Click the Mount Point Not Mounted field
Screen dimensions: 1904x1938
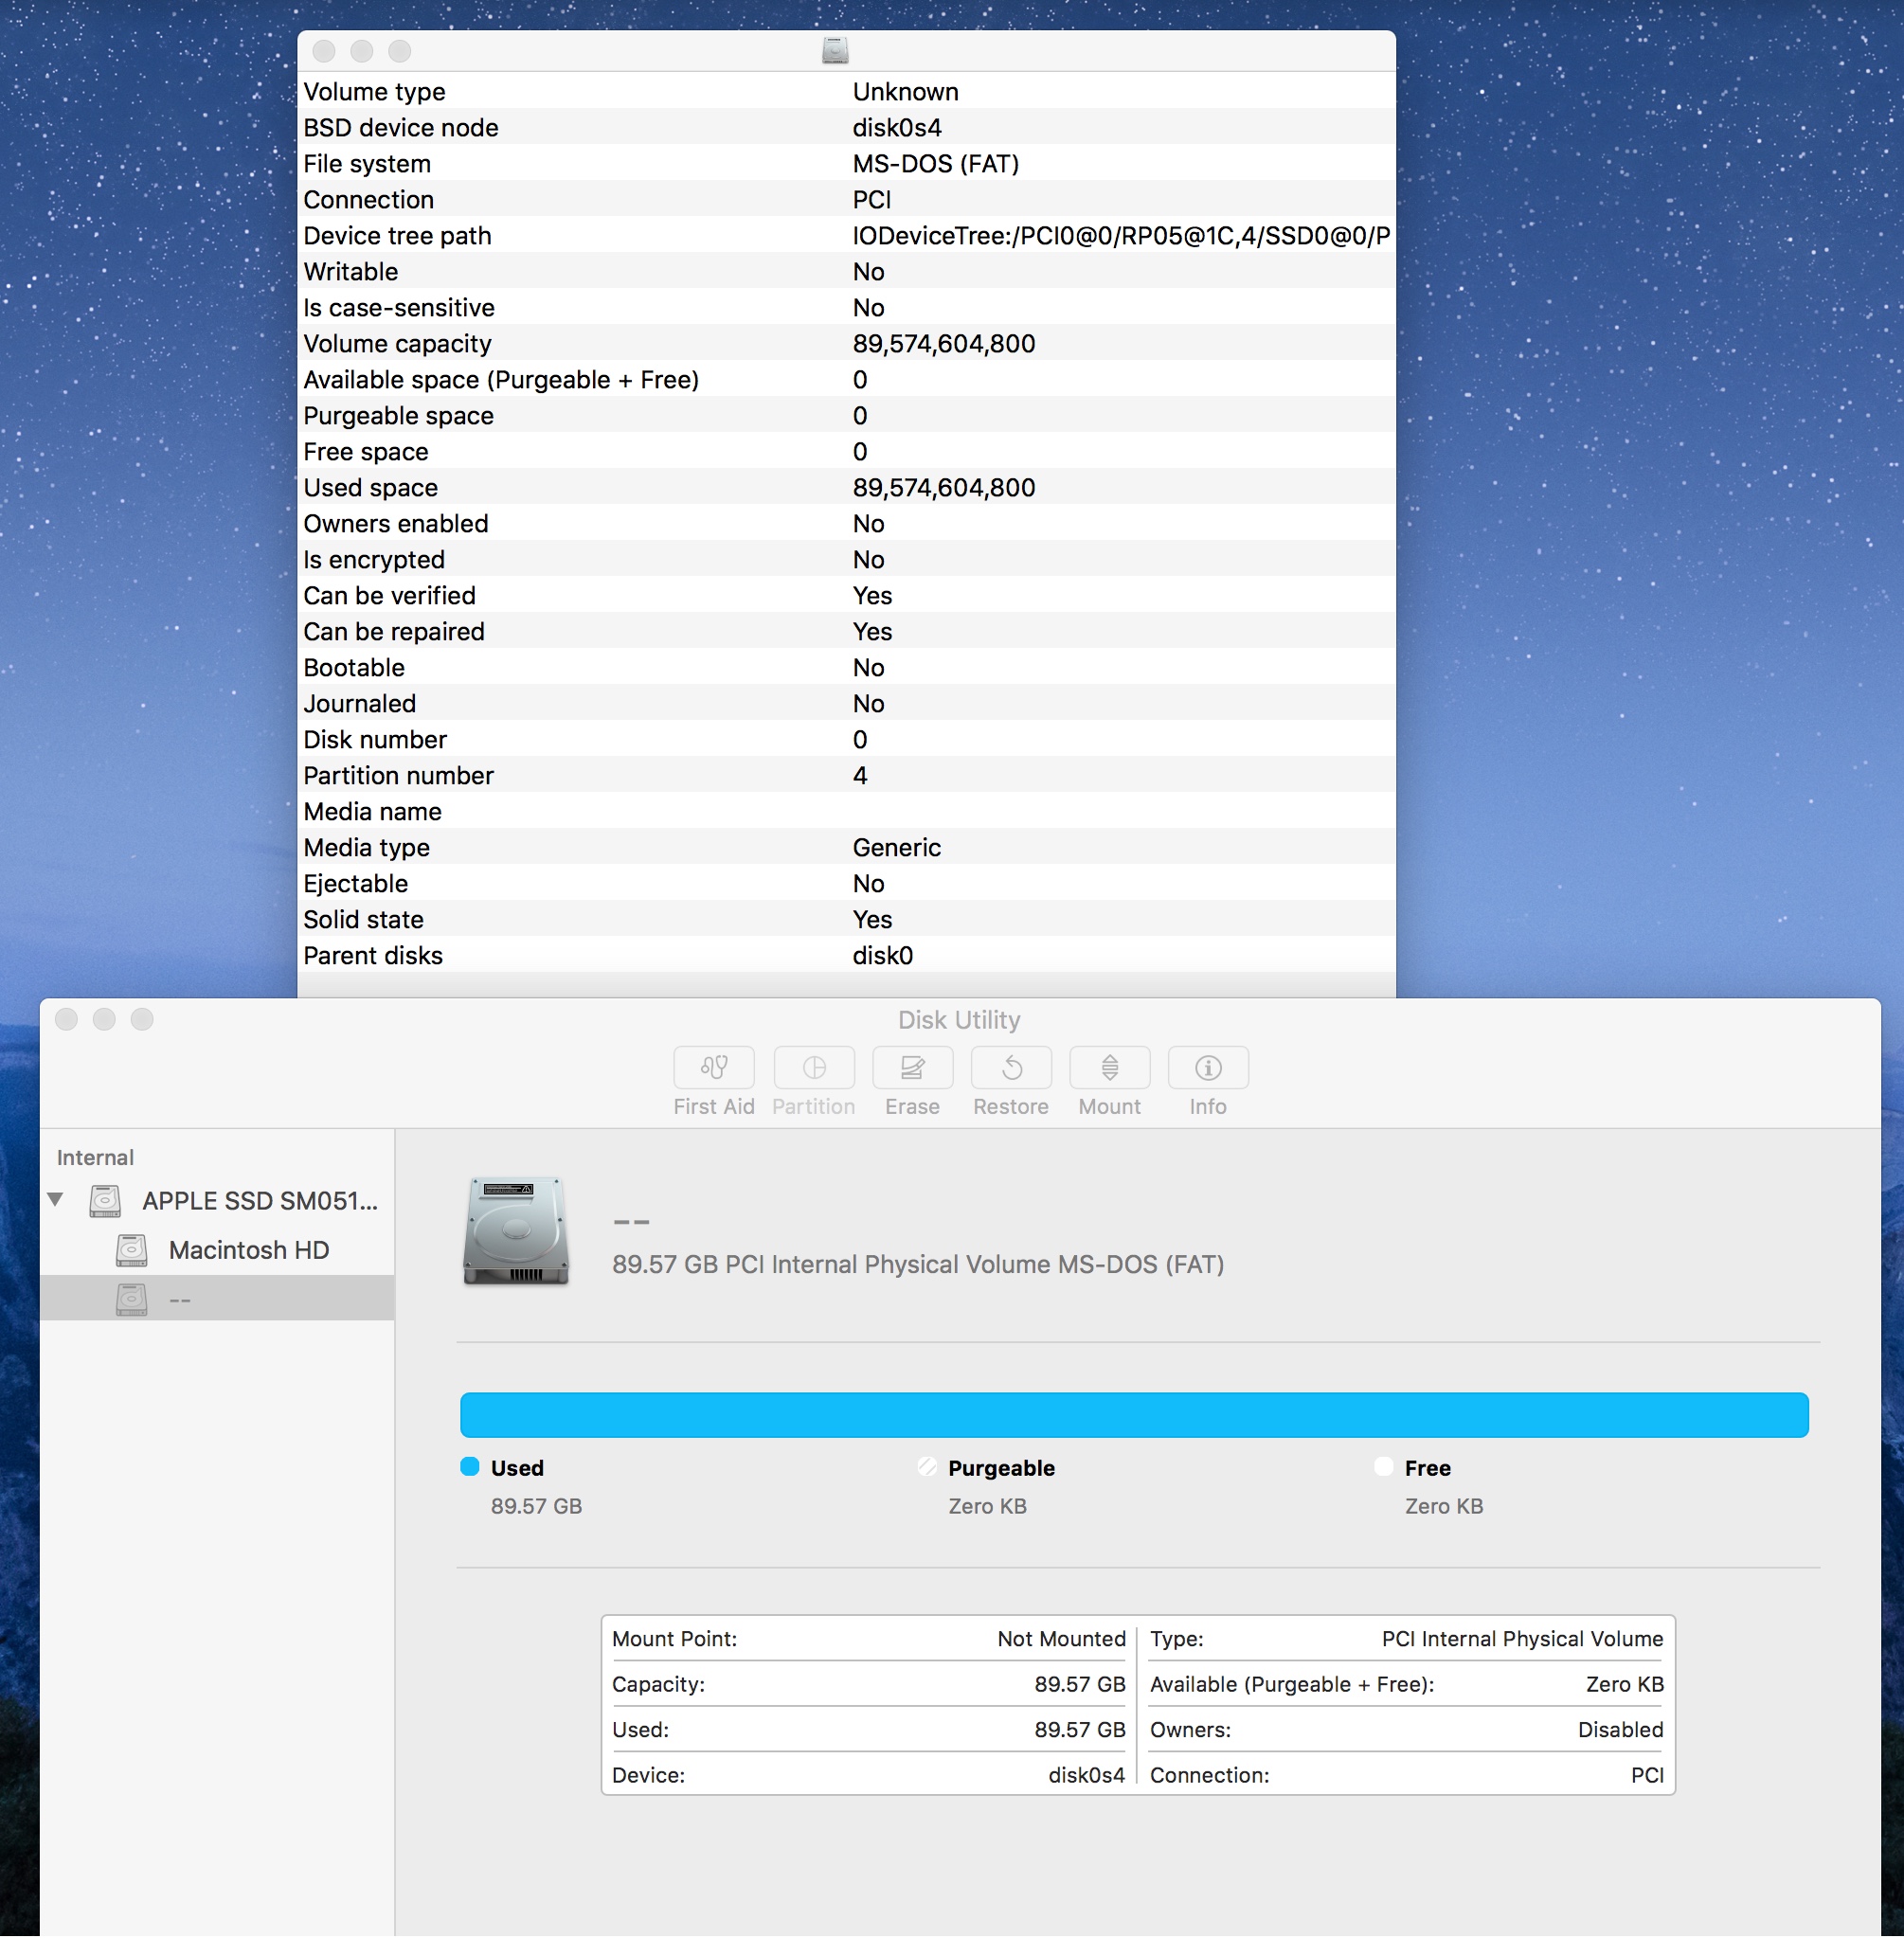(1060, 1639)
